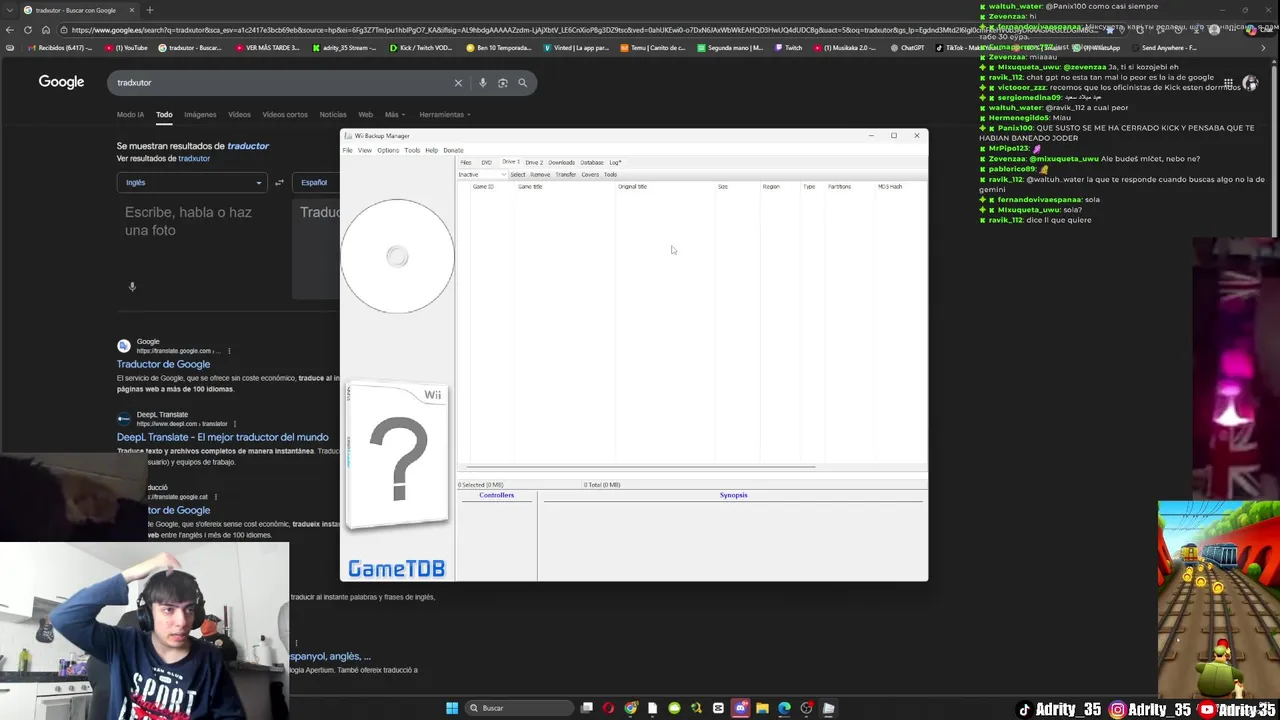Open the YouTube bookmark
1280x720 pixels.
[x=127, y=47]
